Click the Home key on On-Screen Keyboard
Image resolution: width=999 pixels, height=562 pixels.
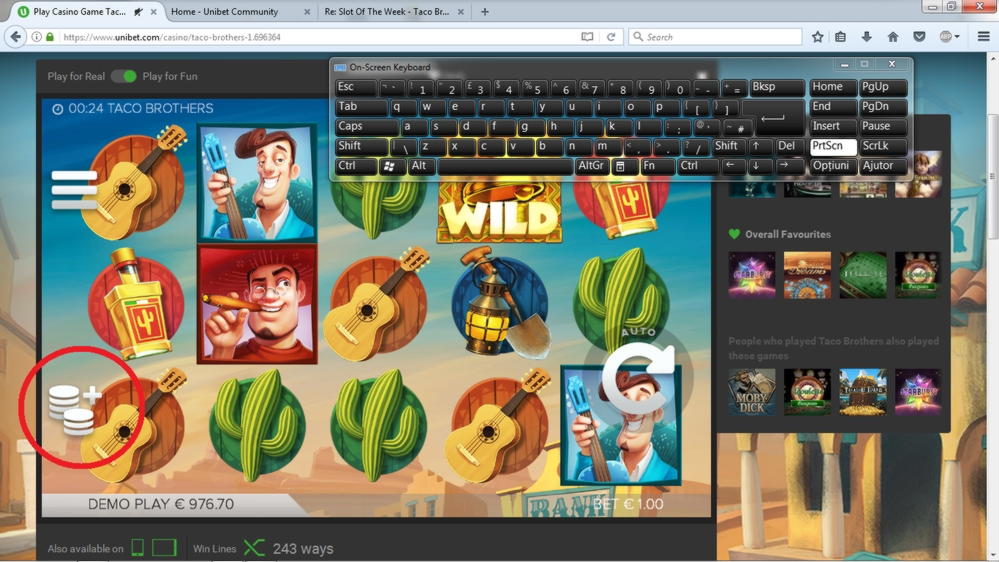pos(833,87)
